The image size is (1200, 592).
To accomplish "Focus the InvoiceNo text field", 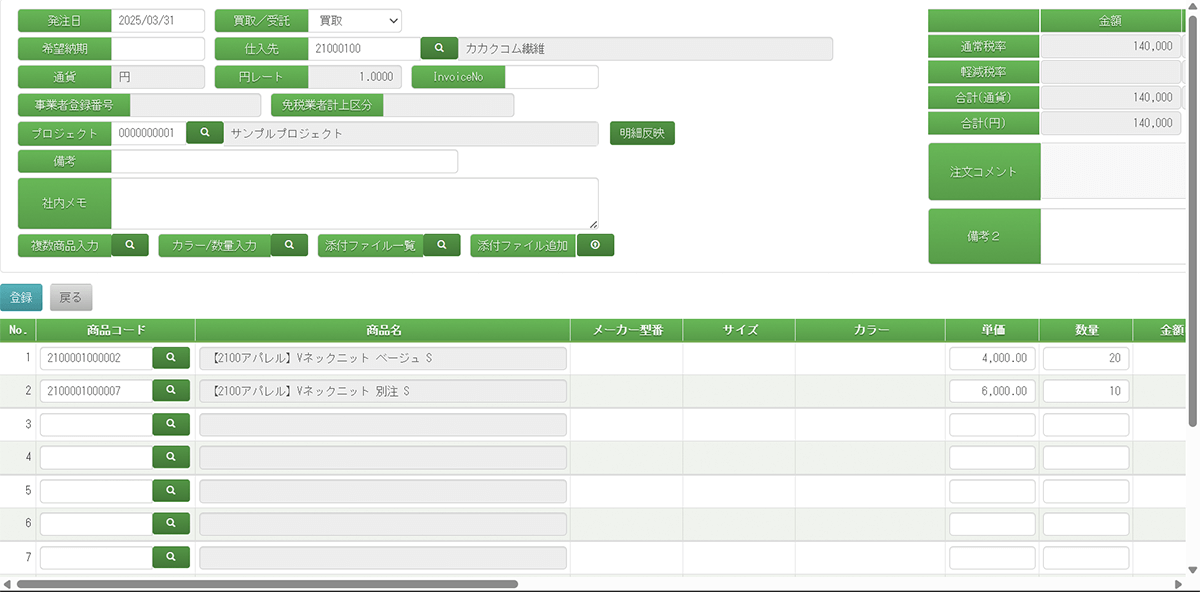I will point(551,77).
